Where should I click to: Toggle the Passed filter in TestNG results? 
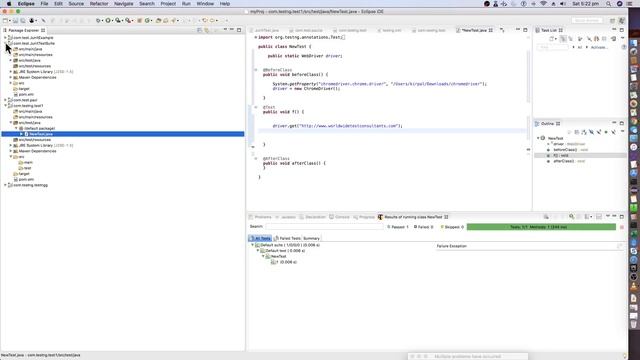coord(397,227)
